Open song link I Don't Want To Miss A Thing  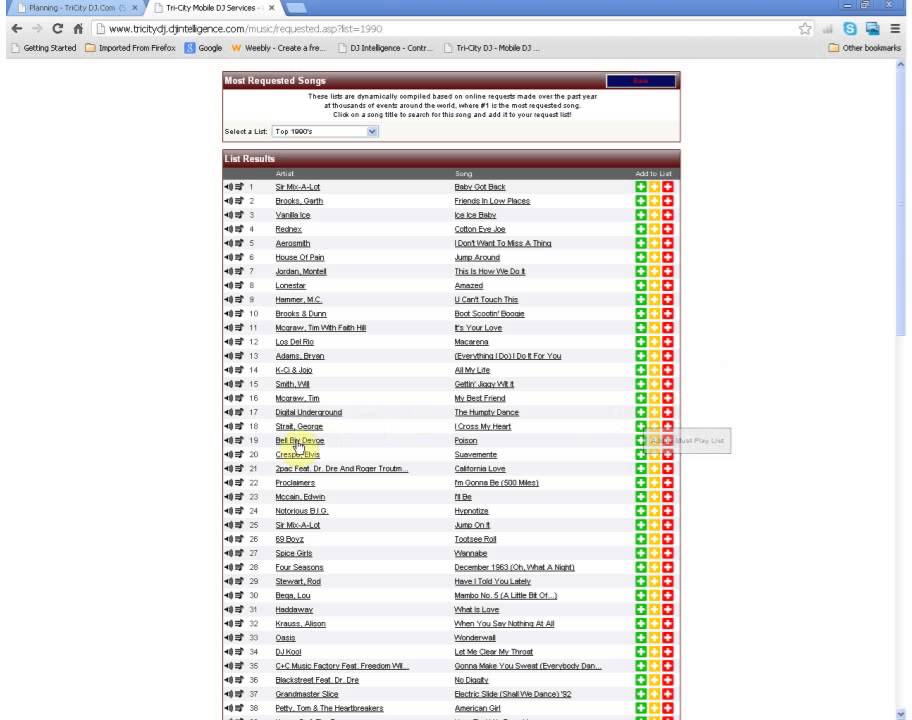[x=503, y=243]
